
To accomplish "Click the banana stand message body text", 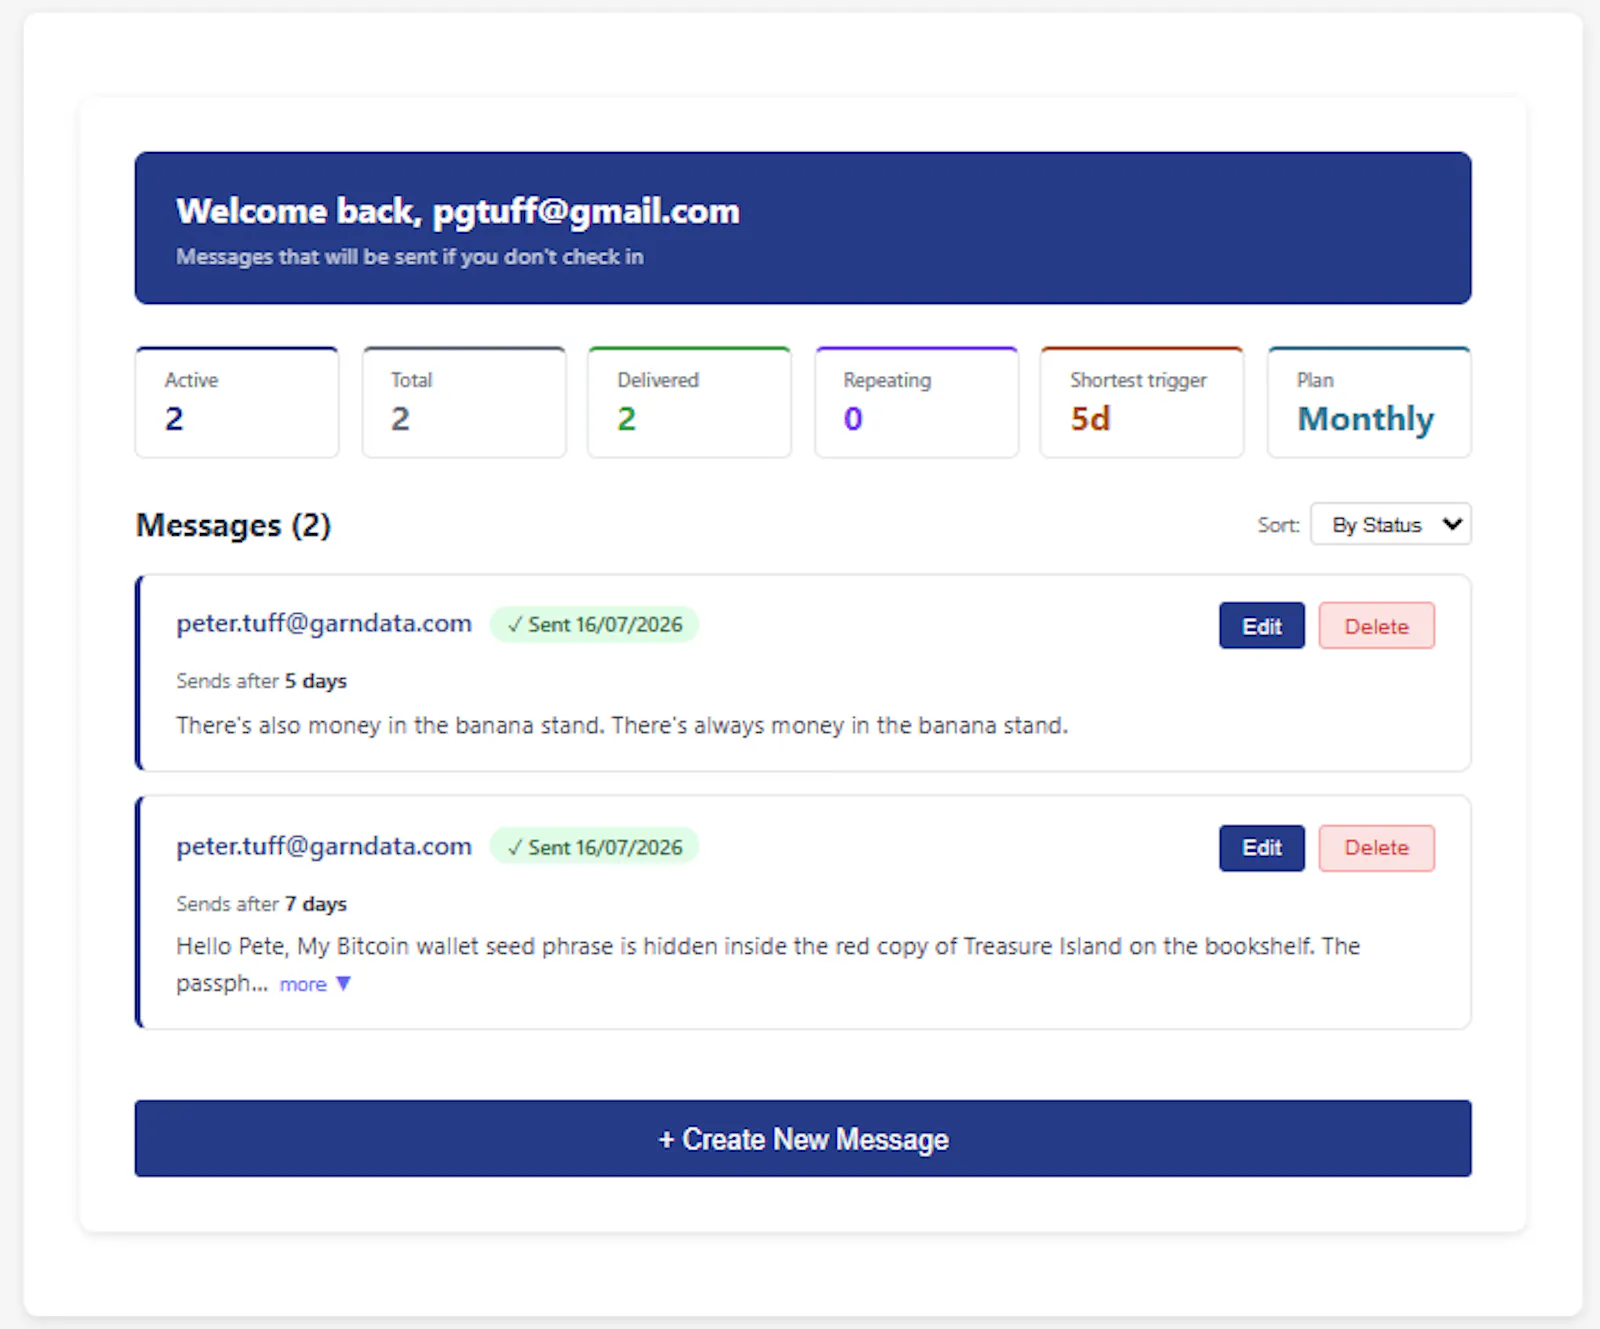I will [622, 725].
